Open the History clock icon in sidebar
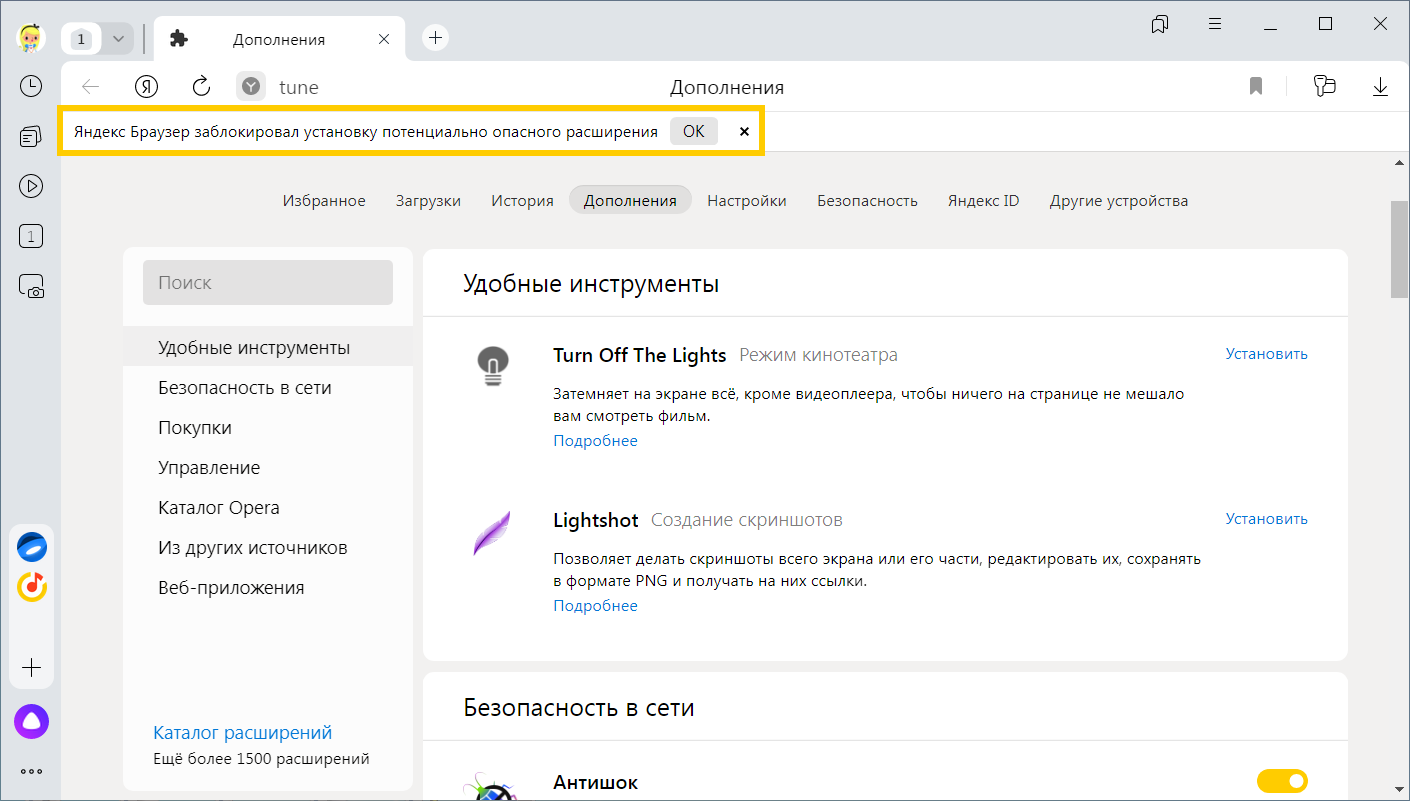The width and height of the screenshot is (1410, 801). (31, 86)
